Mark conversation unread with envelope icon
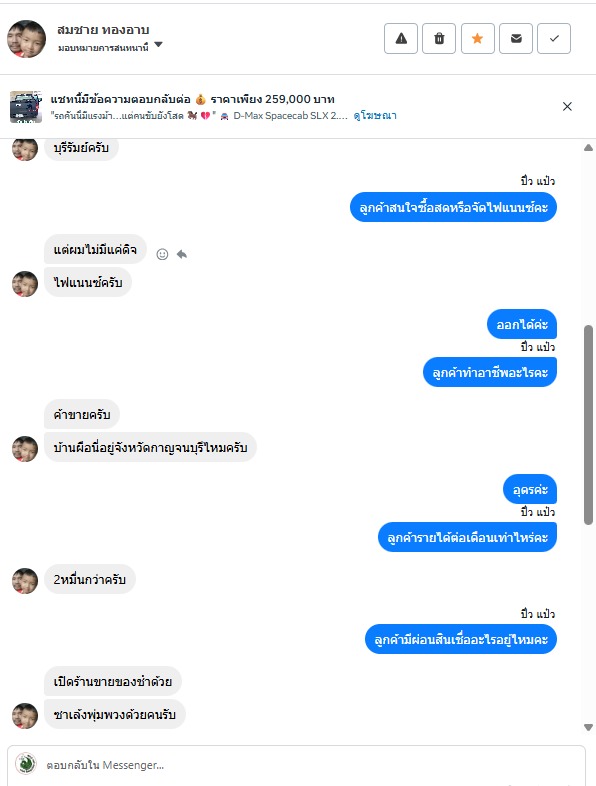Image resolution: width=596 pixels, height=786 pixels. (516, 39)
